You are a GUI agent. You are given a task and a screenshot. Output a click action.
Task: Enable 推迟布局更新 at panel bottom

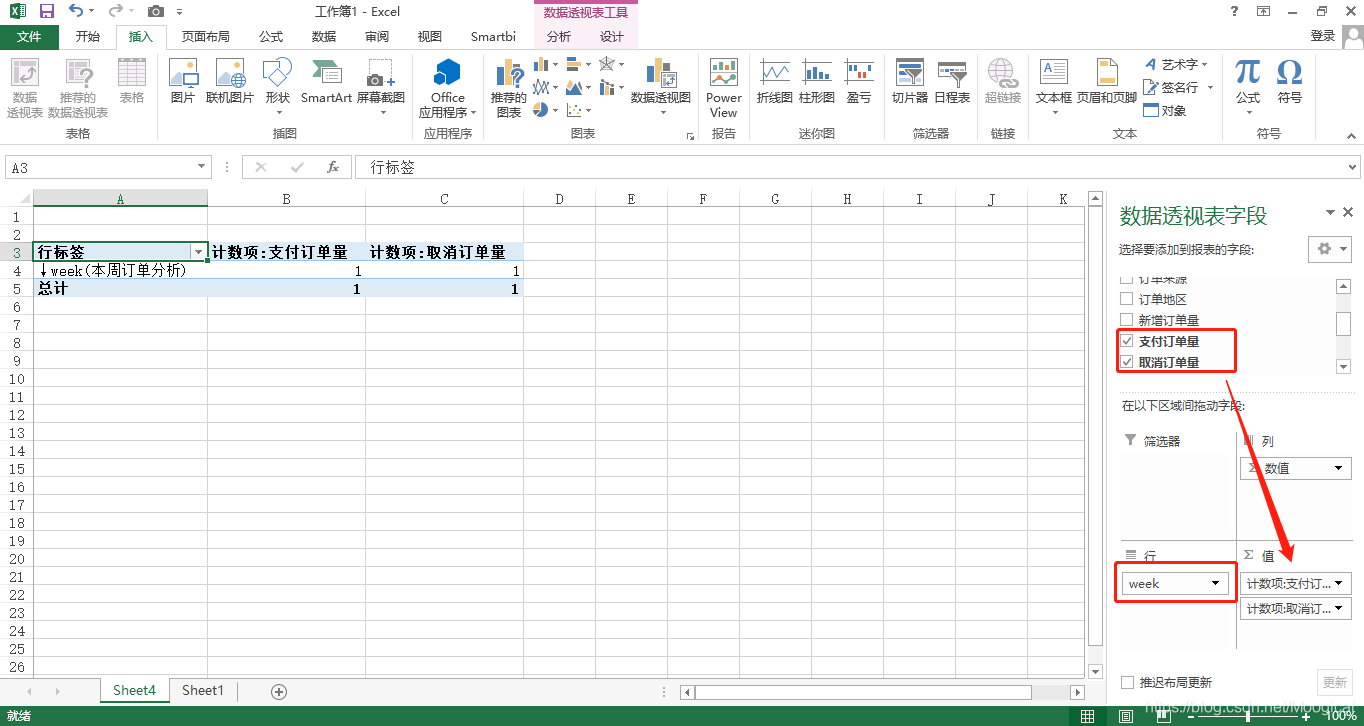point(1129,681)
